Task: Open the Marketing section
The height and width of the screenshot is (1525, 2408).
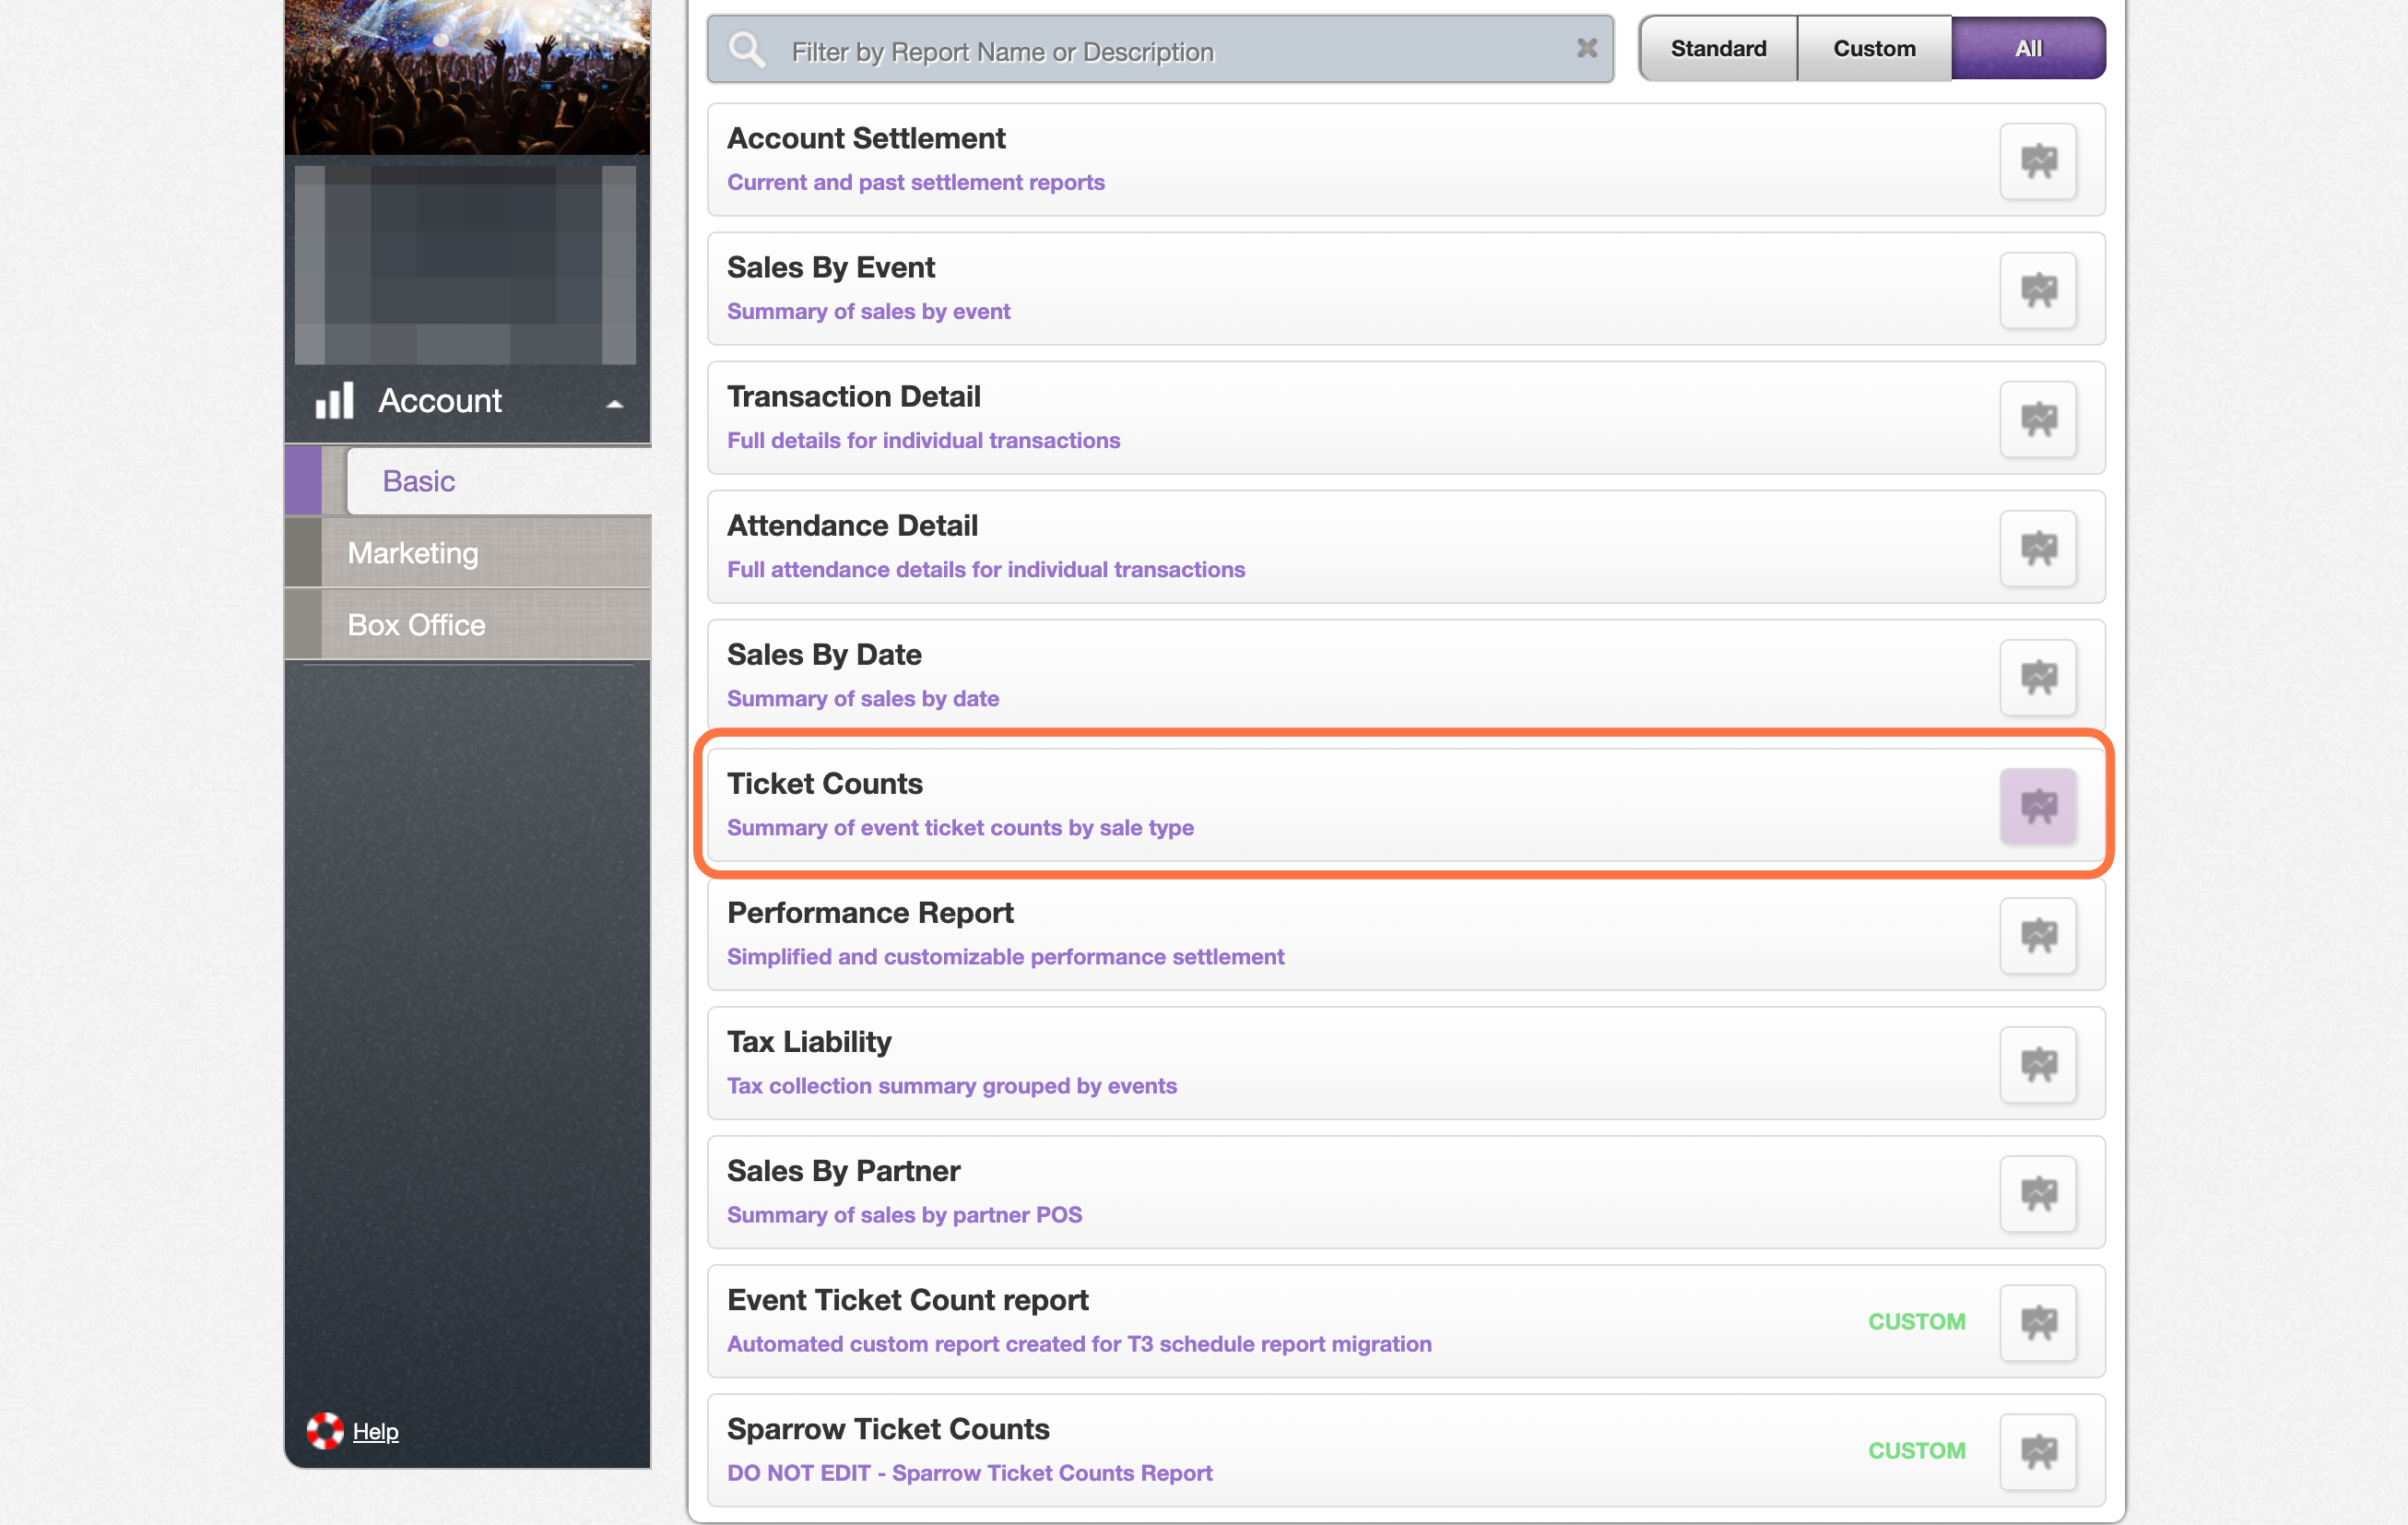Action: [x=468, y=553]
